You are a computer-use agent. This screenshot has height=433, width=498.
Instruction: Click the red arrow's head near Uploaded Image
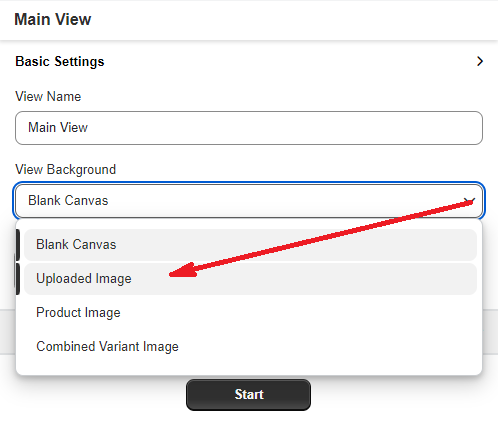[x=183, y=270]
